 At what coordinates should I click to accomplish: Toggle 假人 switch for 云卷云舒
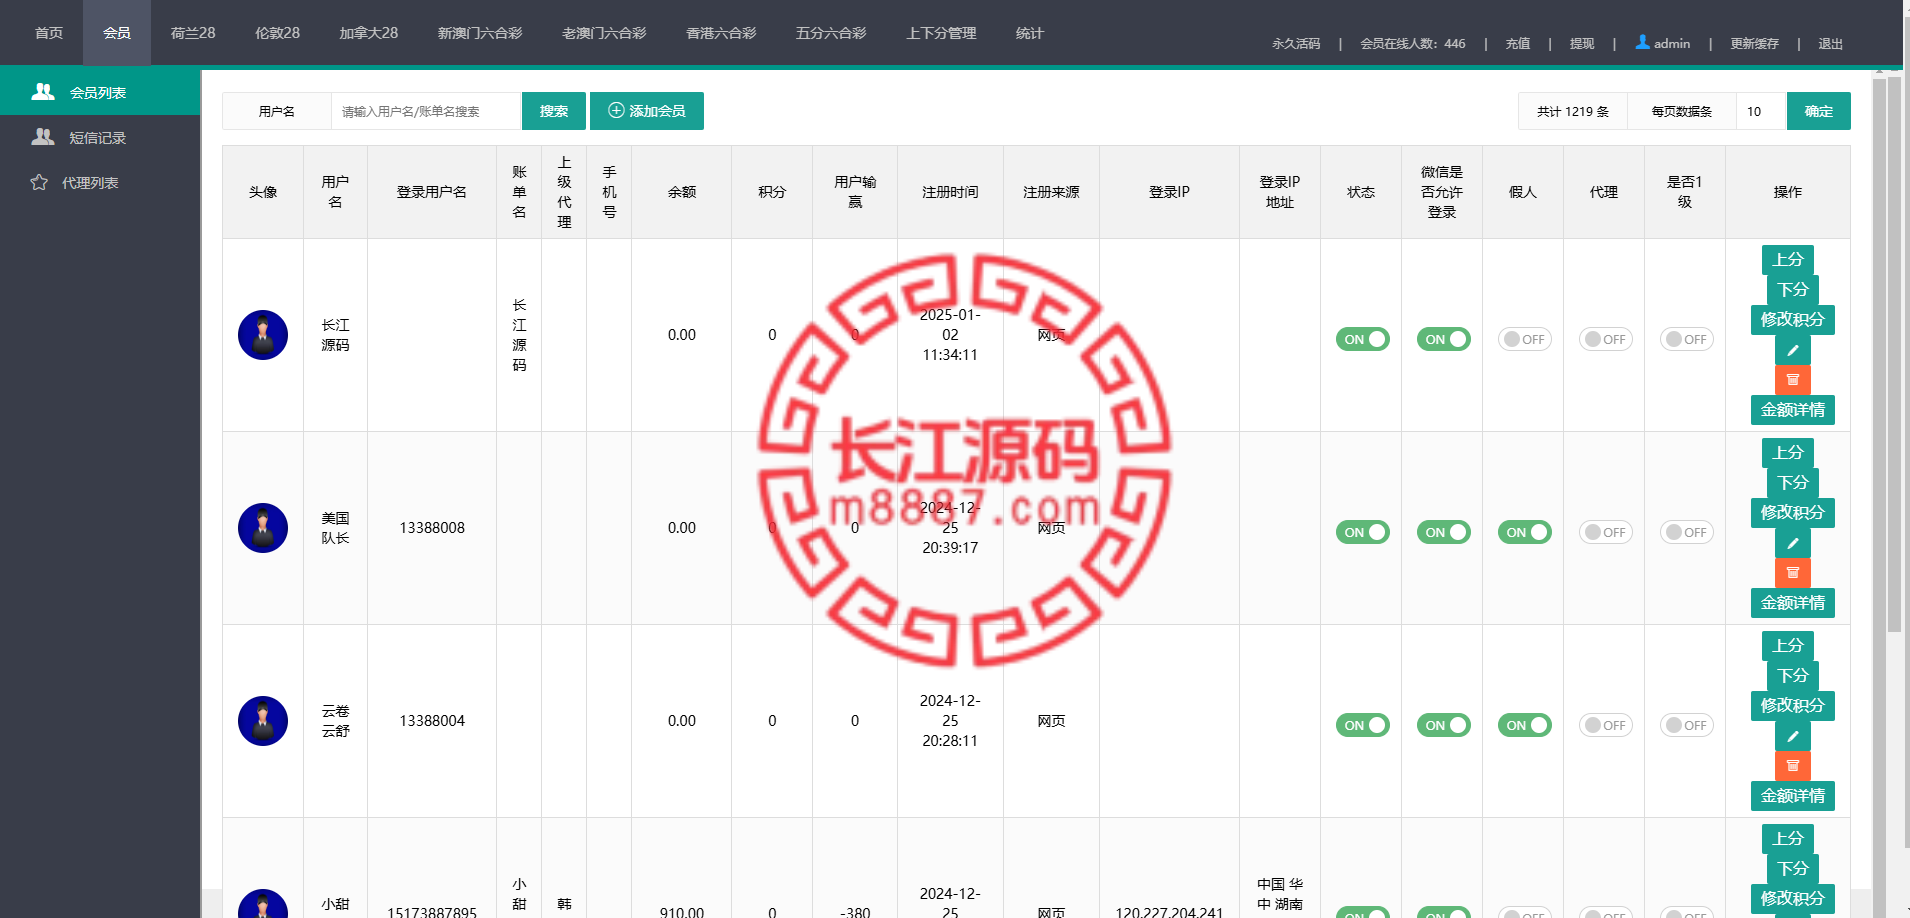(1524, 725)
